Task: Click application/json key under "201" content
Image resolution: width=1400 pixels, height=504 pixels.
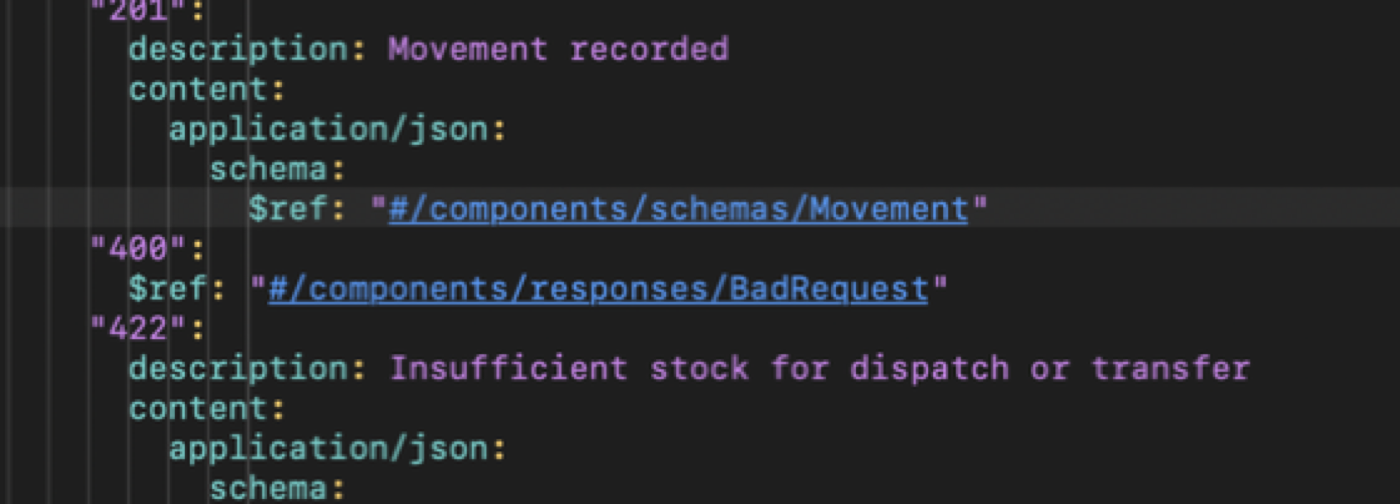Action: (328, 130)
